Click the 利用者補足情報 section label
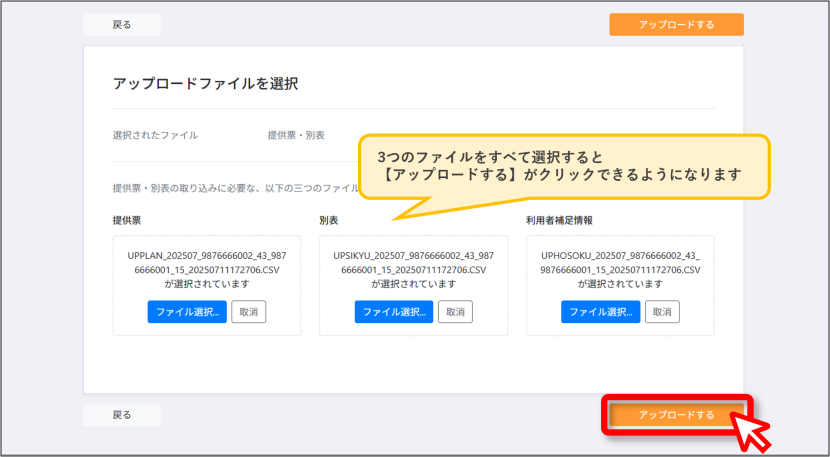 (x=559, y=220)
